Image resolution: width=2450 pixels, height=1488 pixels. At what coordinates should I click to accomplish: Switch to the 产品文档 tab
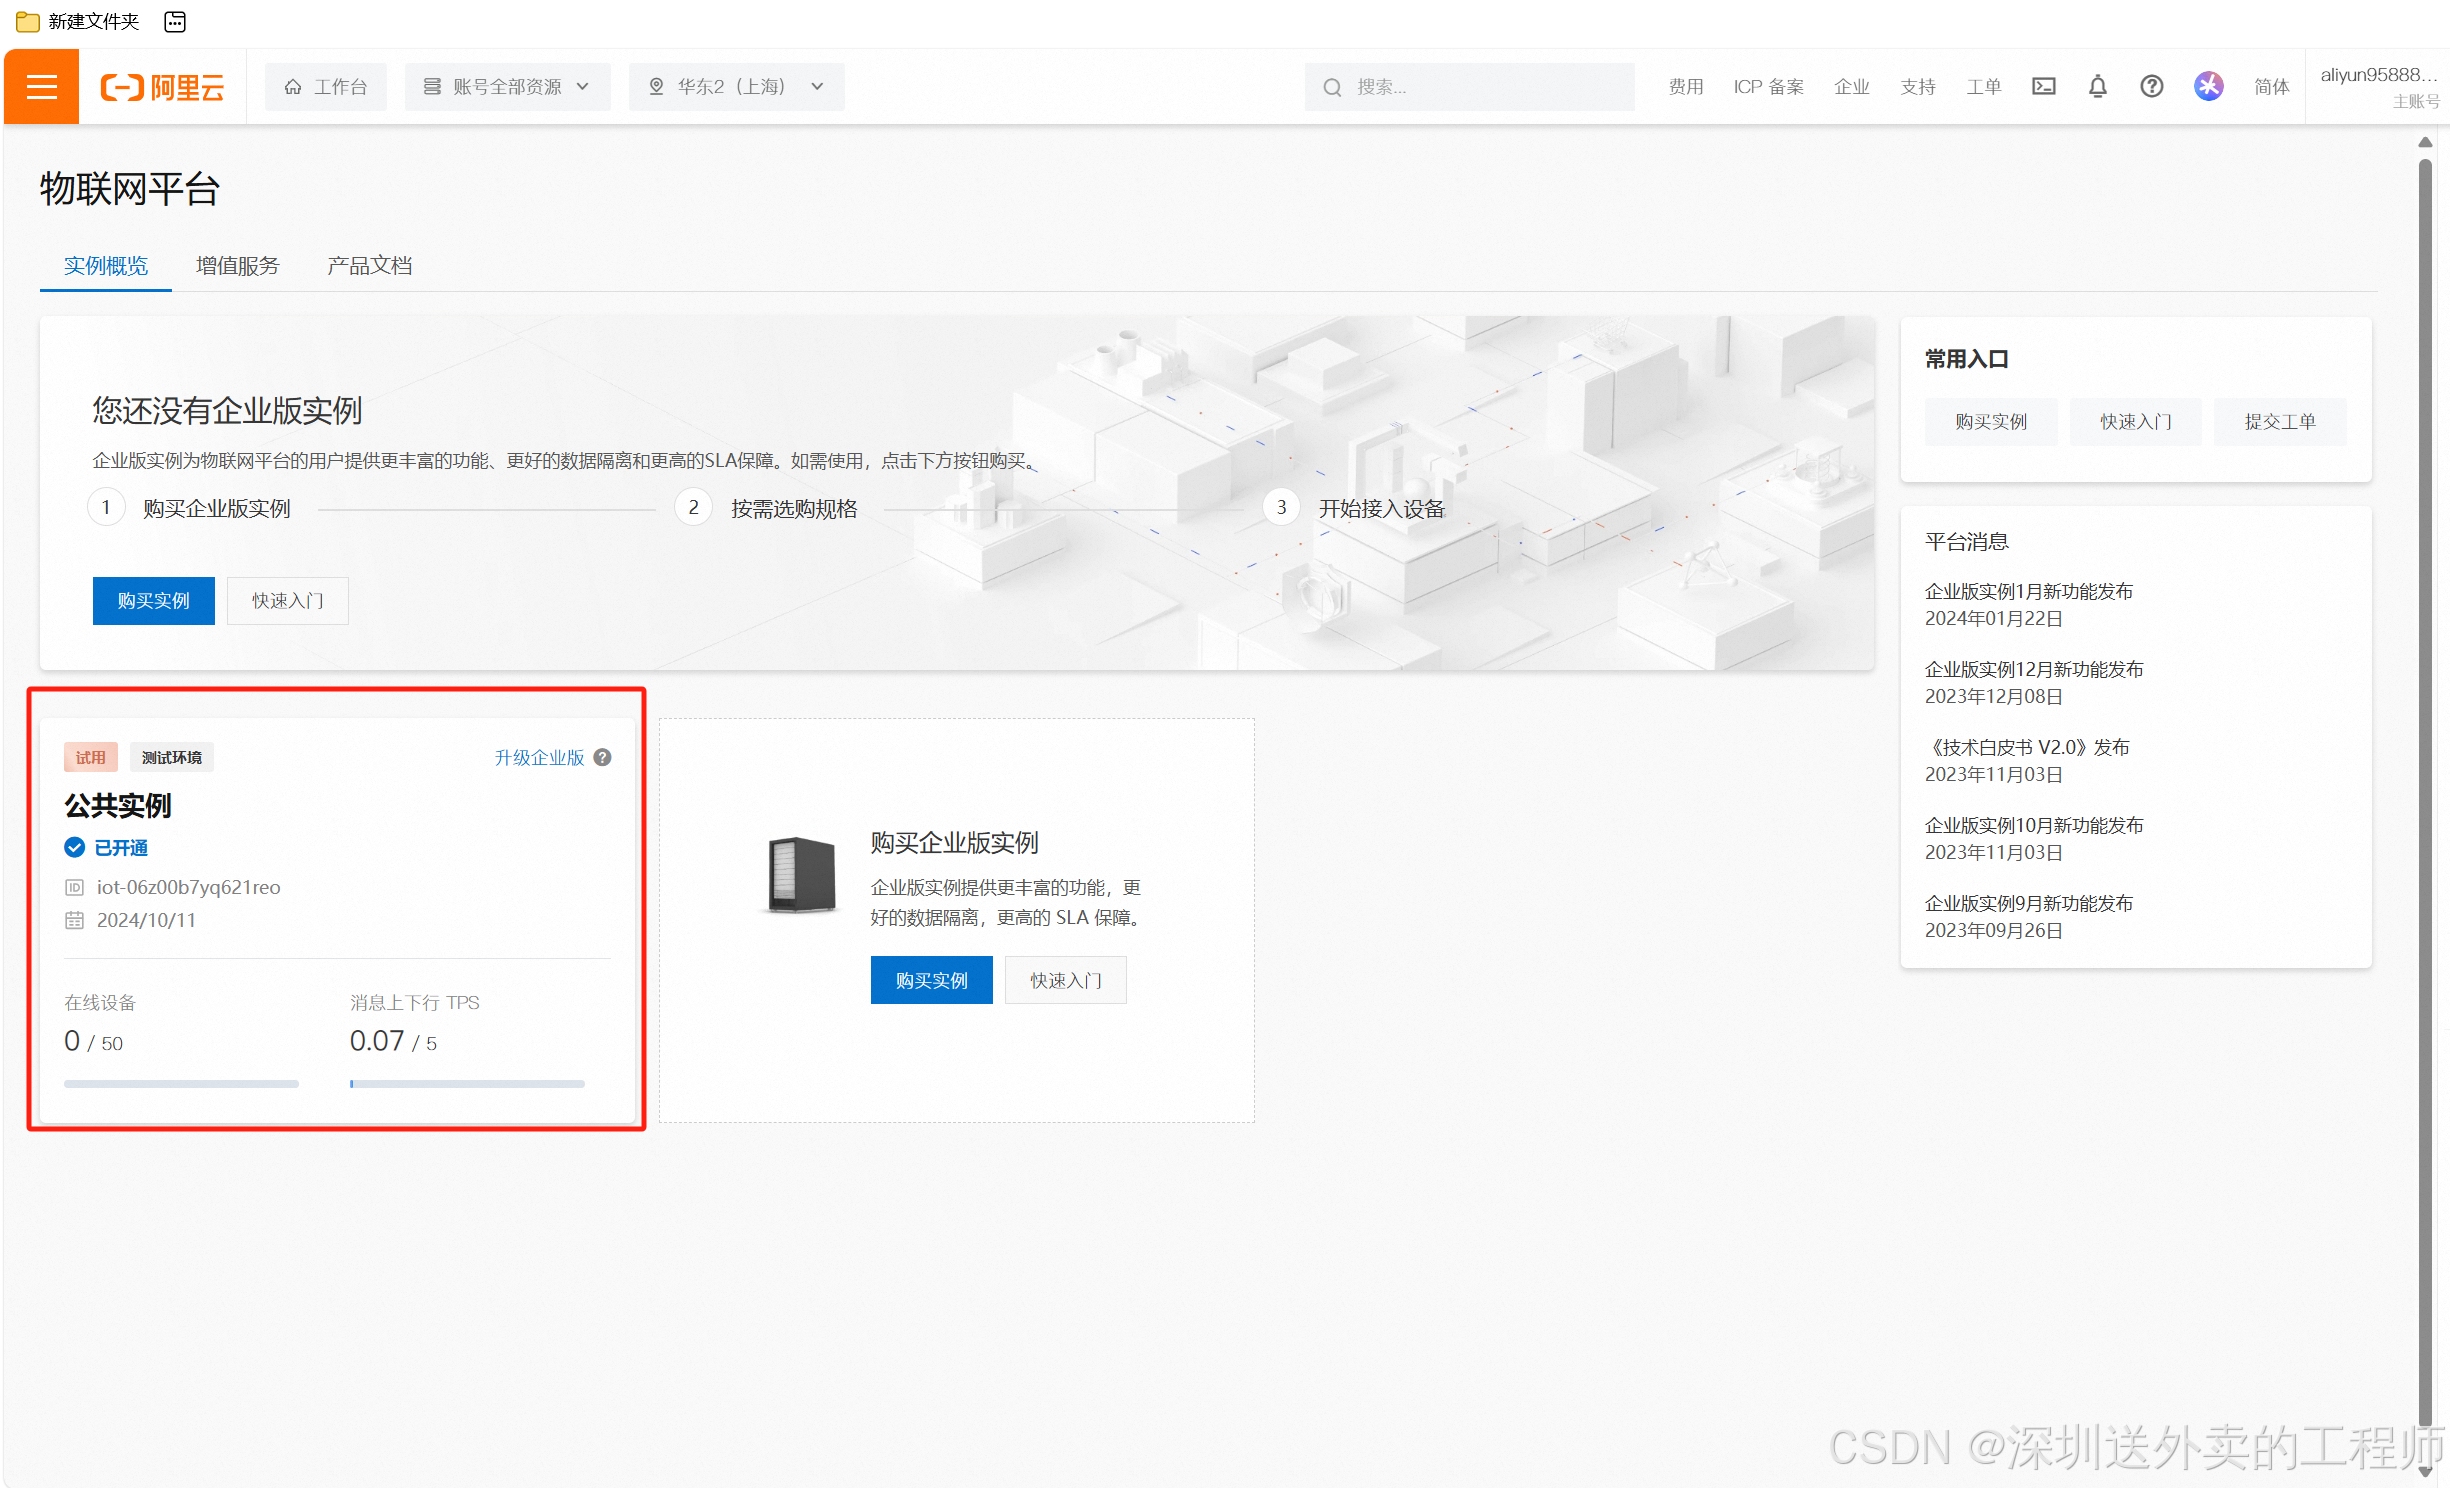[369, 266]
